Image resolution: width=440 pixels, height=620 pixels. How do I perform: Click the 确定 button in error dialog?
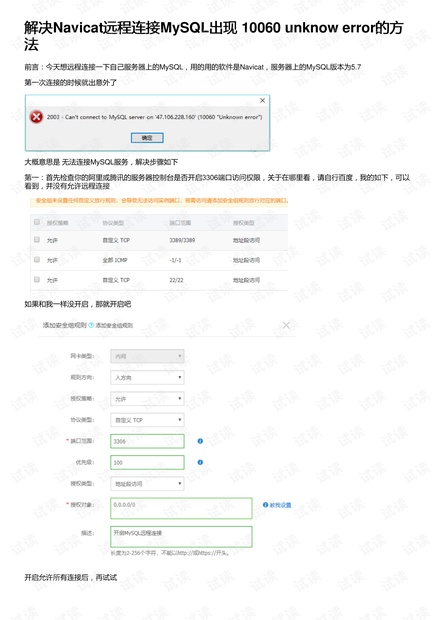(147, 138)
